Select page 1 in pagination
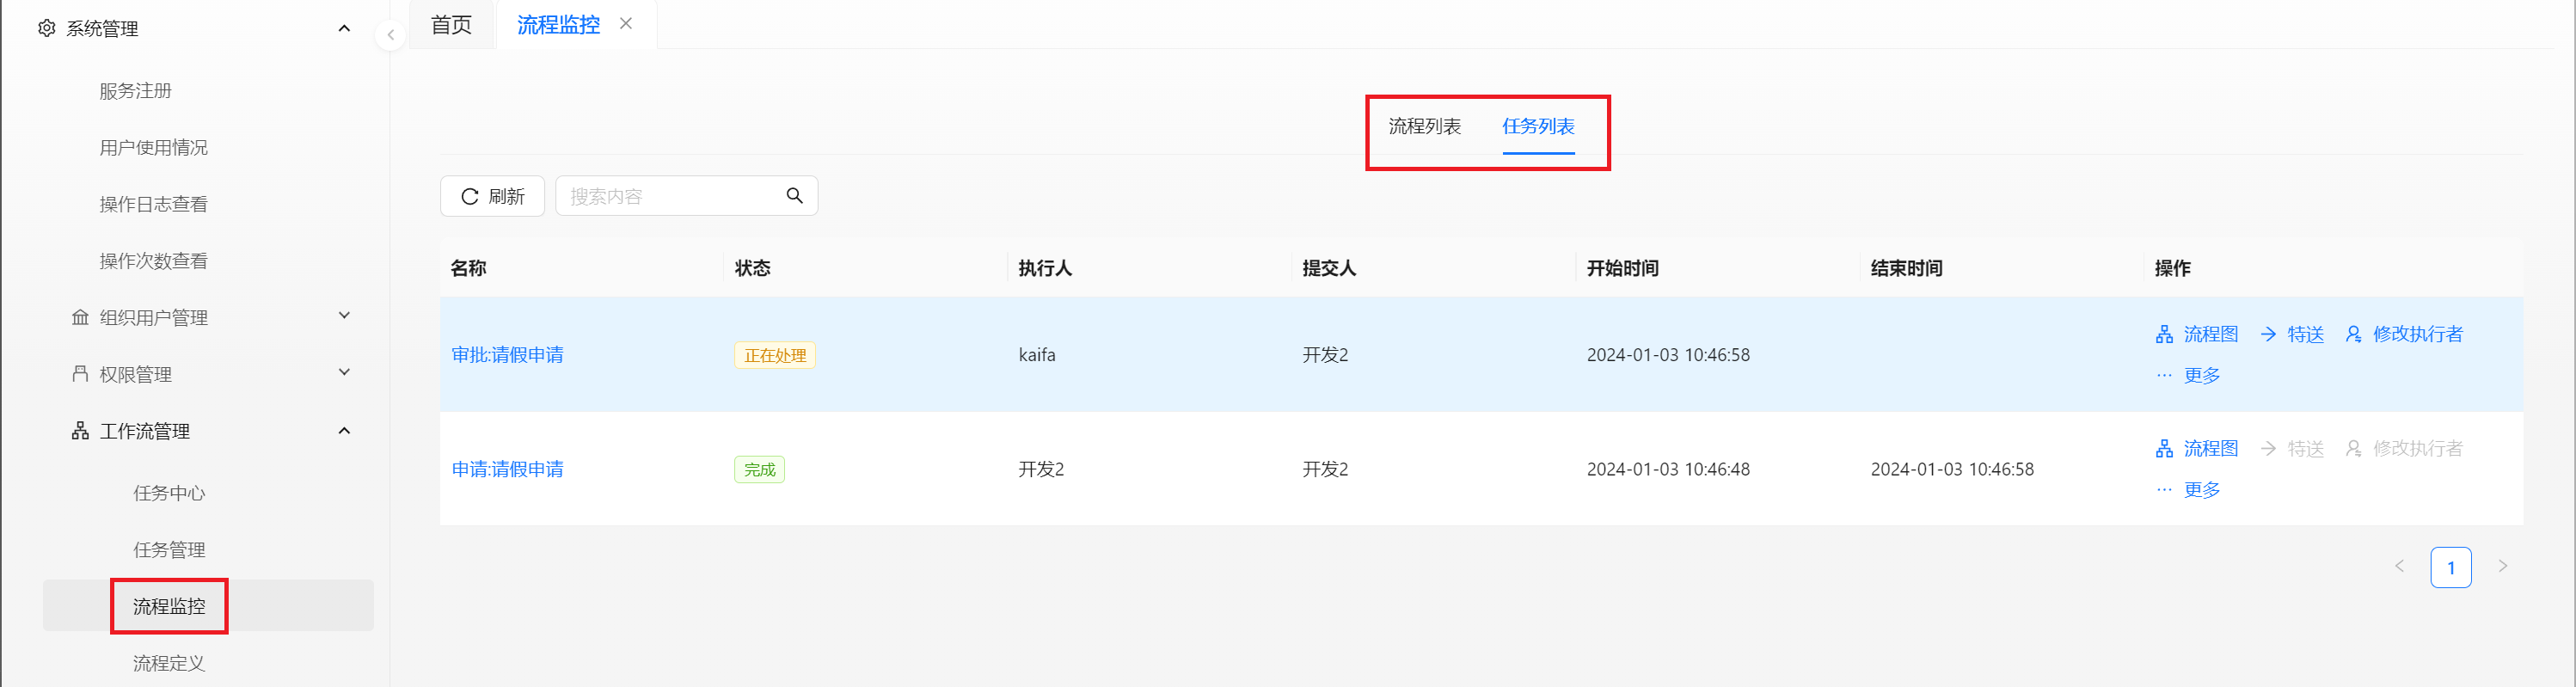 (x=2450, y=567)
